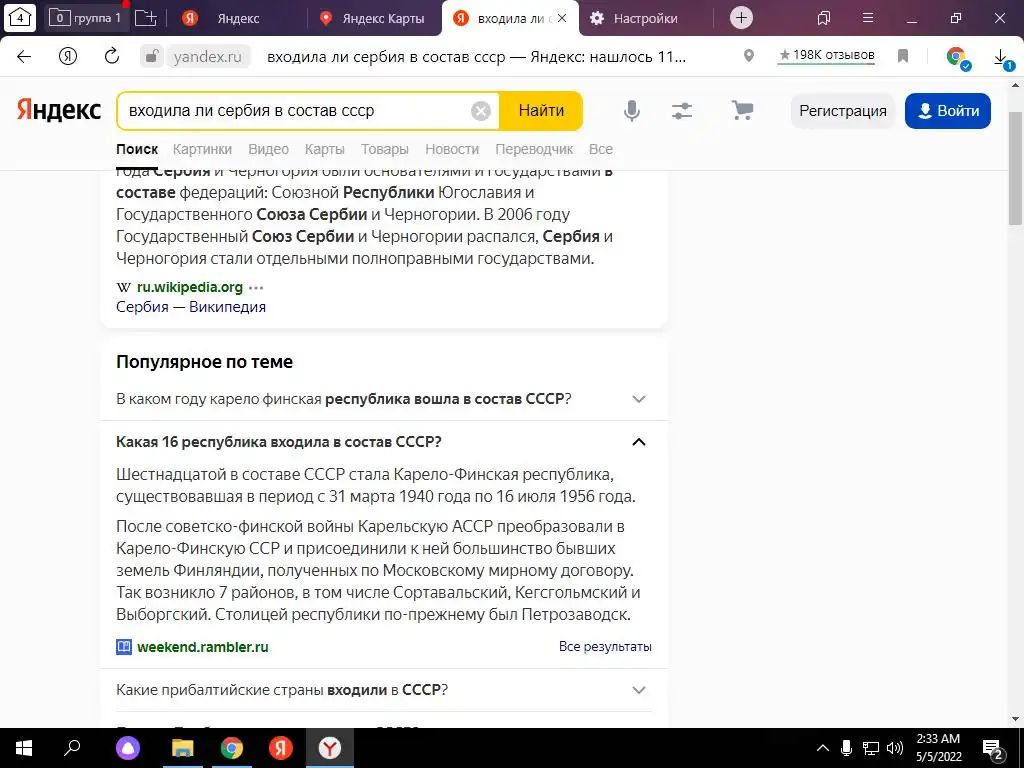Open the shopping cart icon
Image resolution: width=1024 pixels, height=768 pixels.
click(743, 110)
